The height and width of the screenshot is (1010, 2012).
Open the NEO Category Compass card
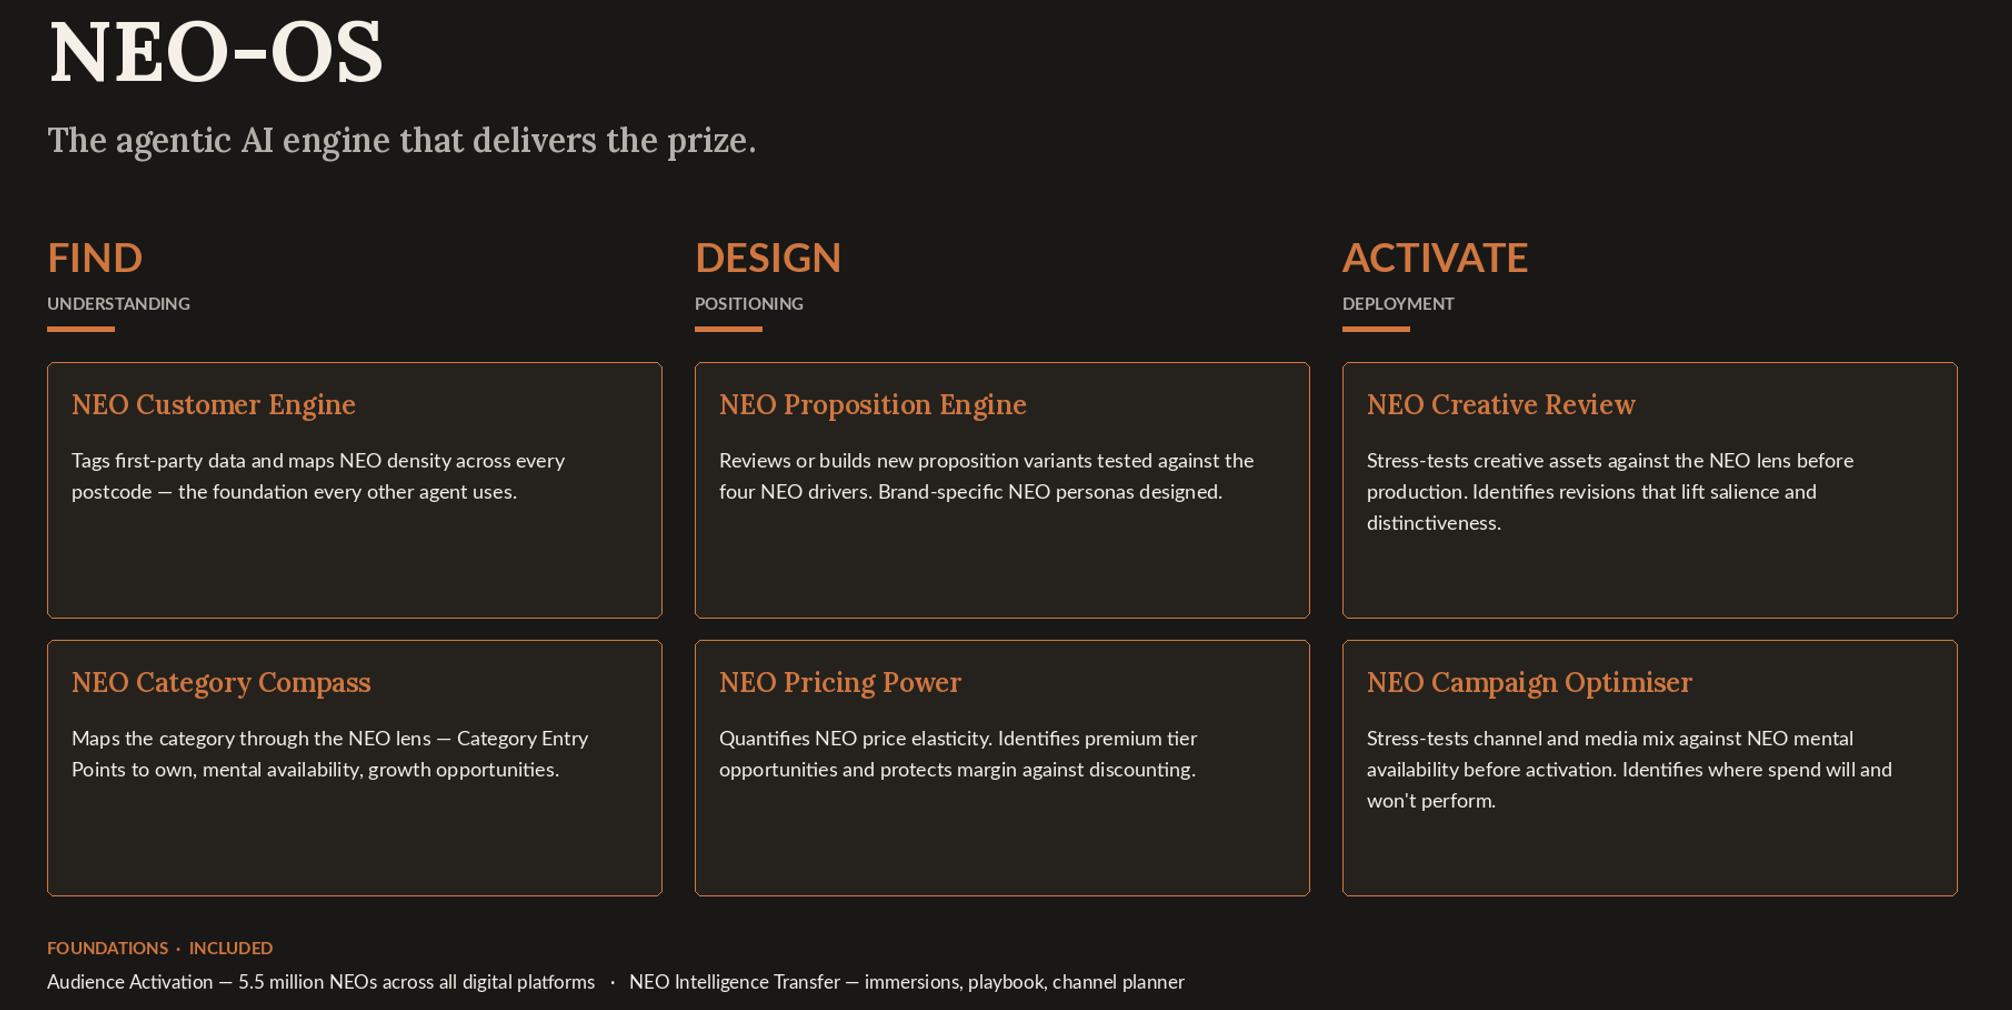(354, 768)
